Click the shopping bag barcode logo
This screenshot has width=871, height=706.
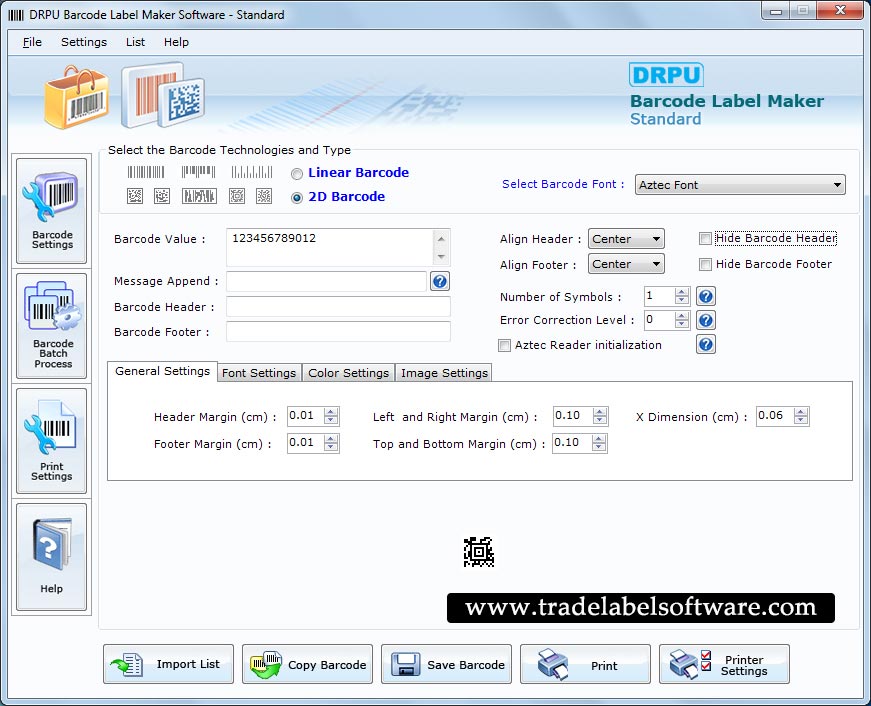[76, 98]
